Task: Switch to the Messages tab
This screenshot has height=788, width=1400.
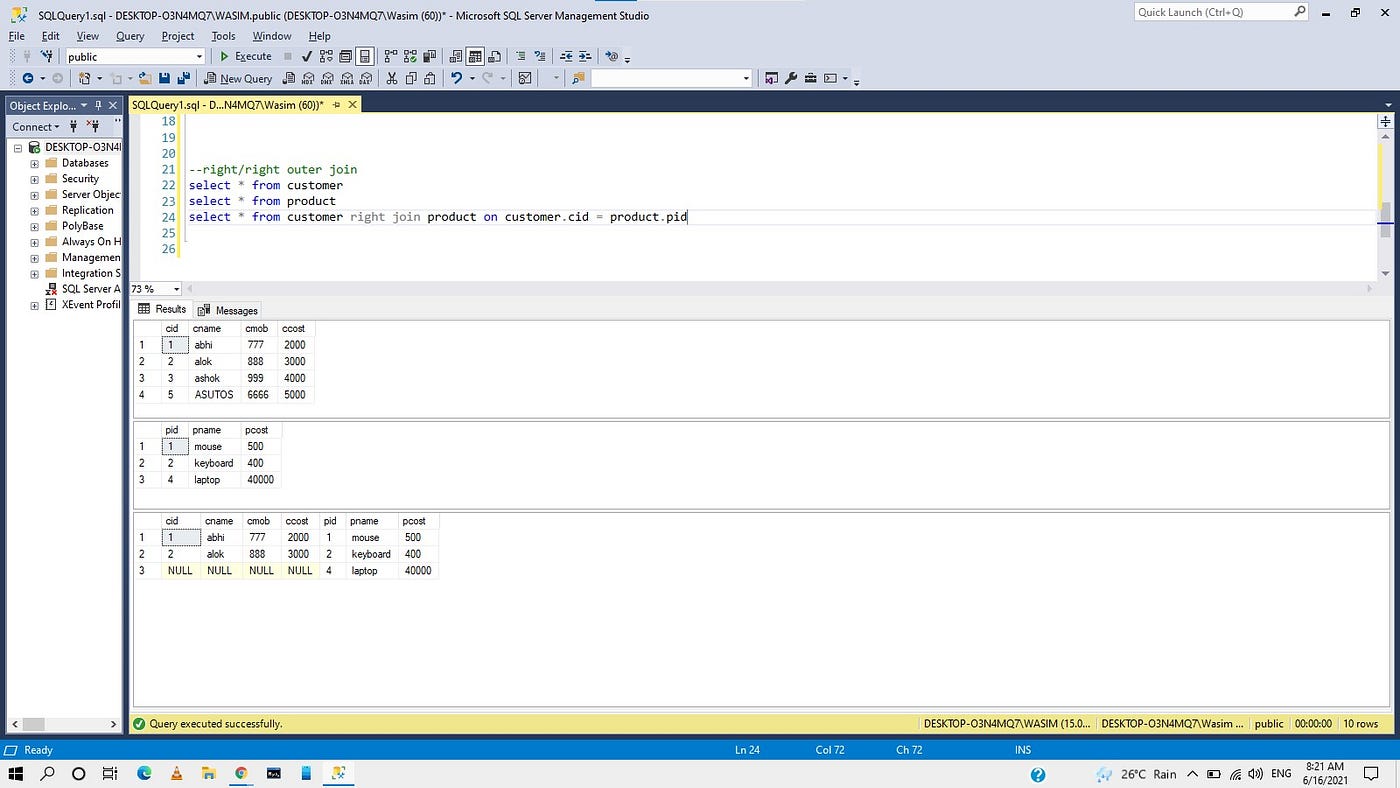Action: click(228, 310)
